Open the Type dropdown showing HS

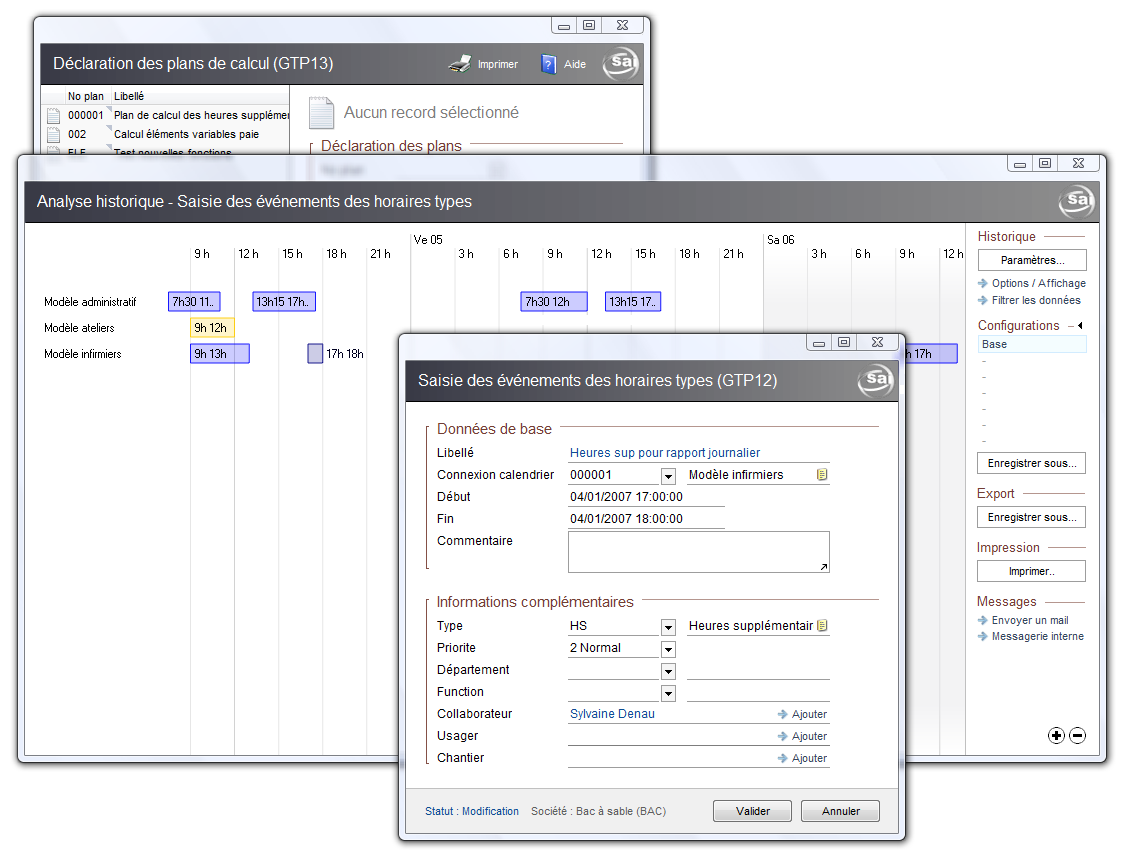coord(668,627)
